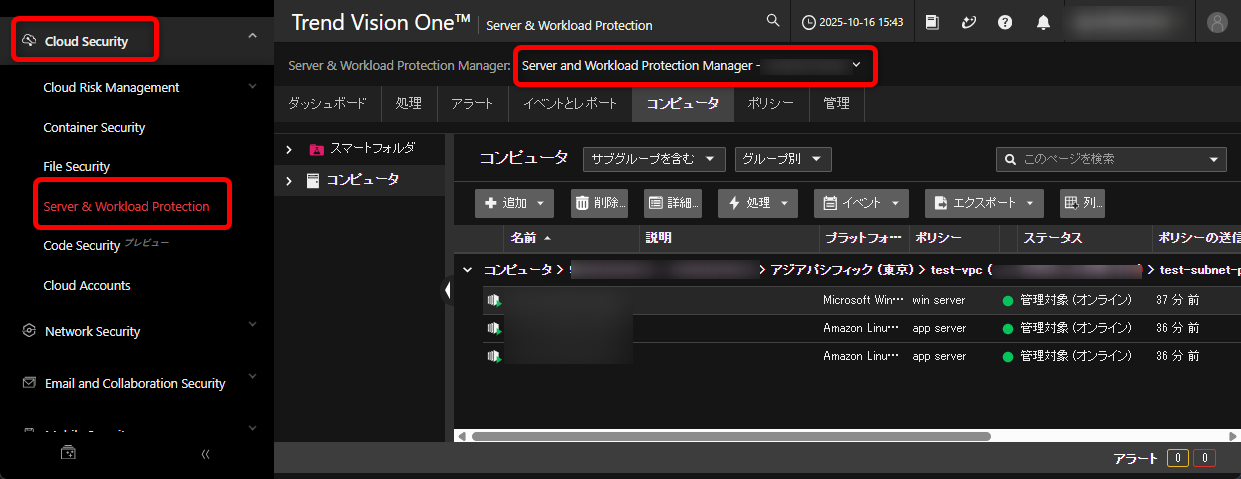Click the delete (削除) trash button

point(600,203)
